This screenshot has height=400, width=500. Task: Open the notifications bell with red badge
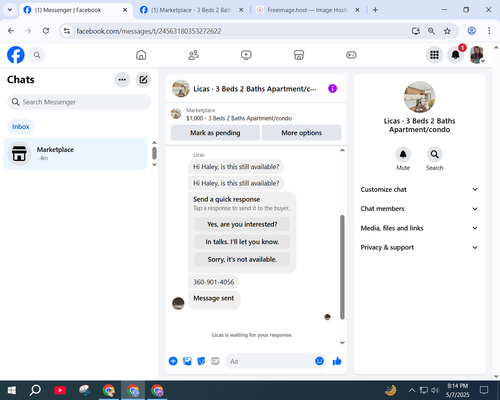456,55
